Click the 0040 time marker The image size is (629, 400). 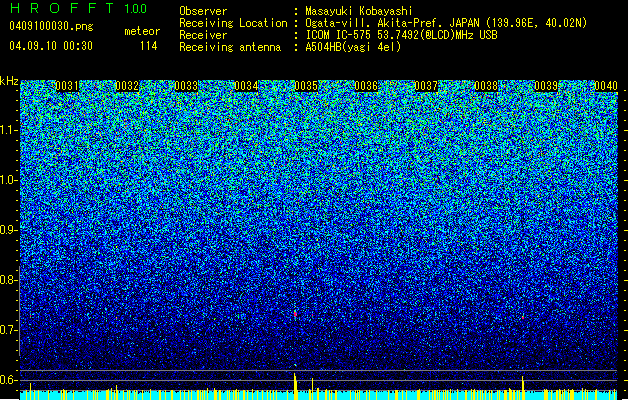tap(606, 86)
